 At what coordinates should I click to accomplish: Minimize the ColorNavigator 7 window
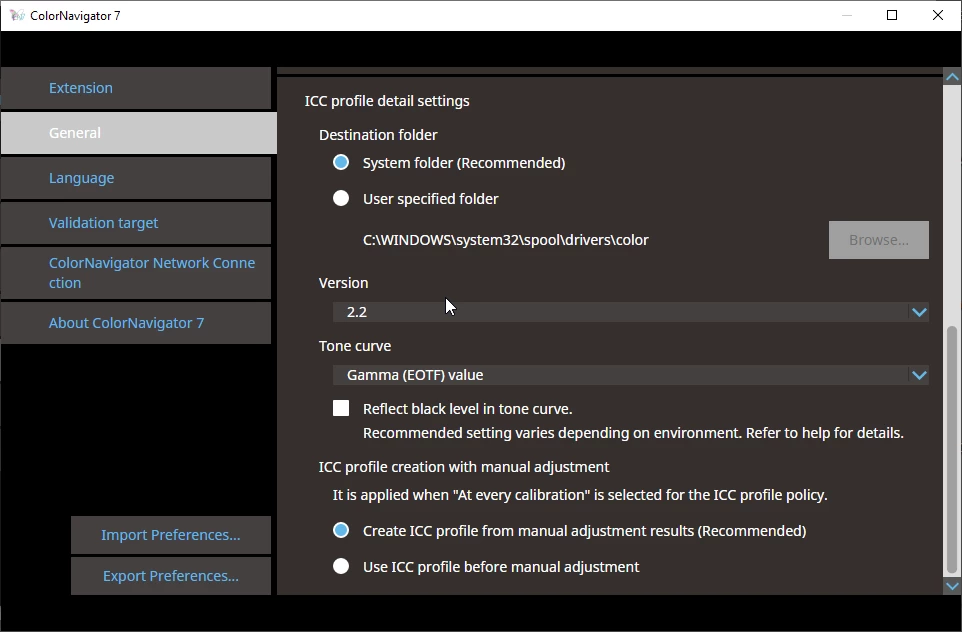click(847, 15)
